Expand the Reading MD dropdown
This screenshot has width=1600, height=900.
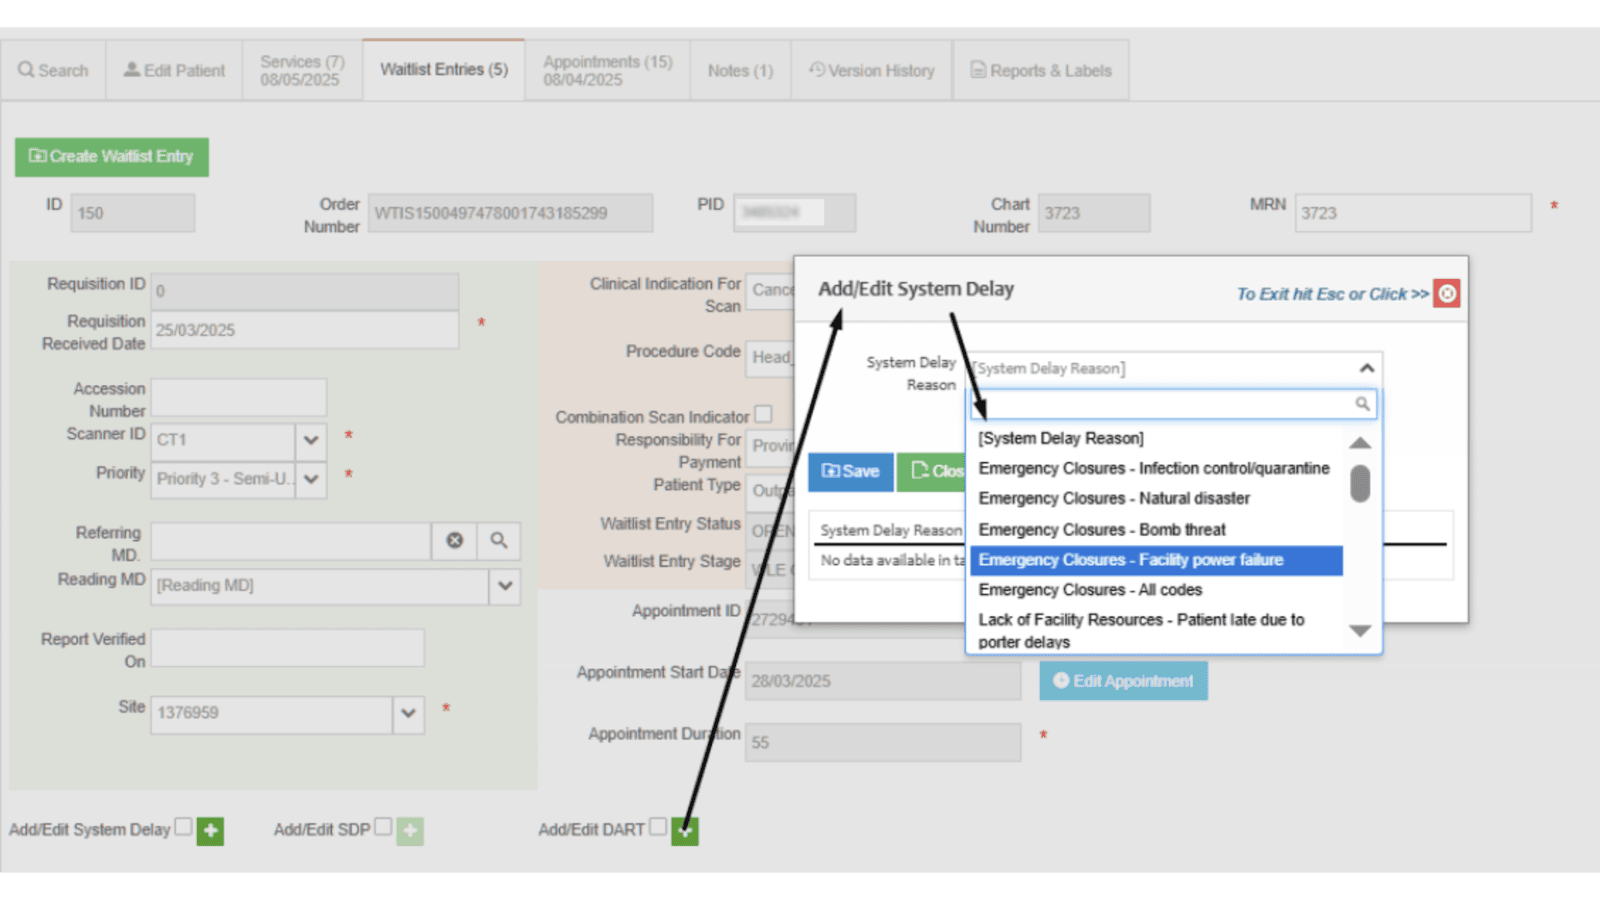[505, 586]
